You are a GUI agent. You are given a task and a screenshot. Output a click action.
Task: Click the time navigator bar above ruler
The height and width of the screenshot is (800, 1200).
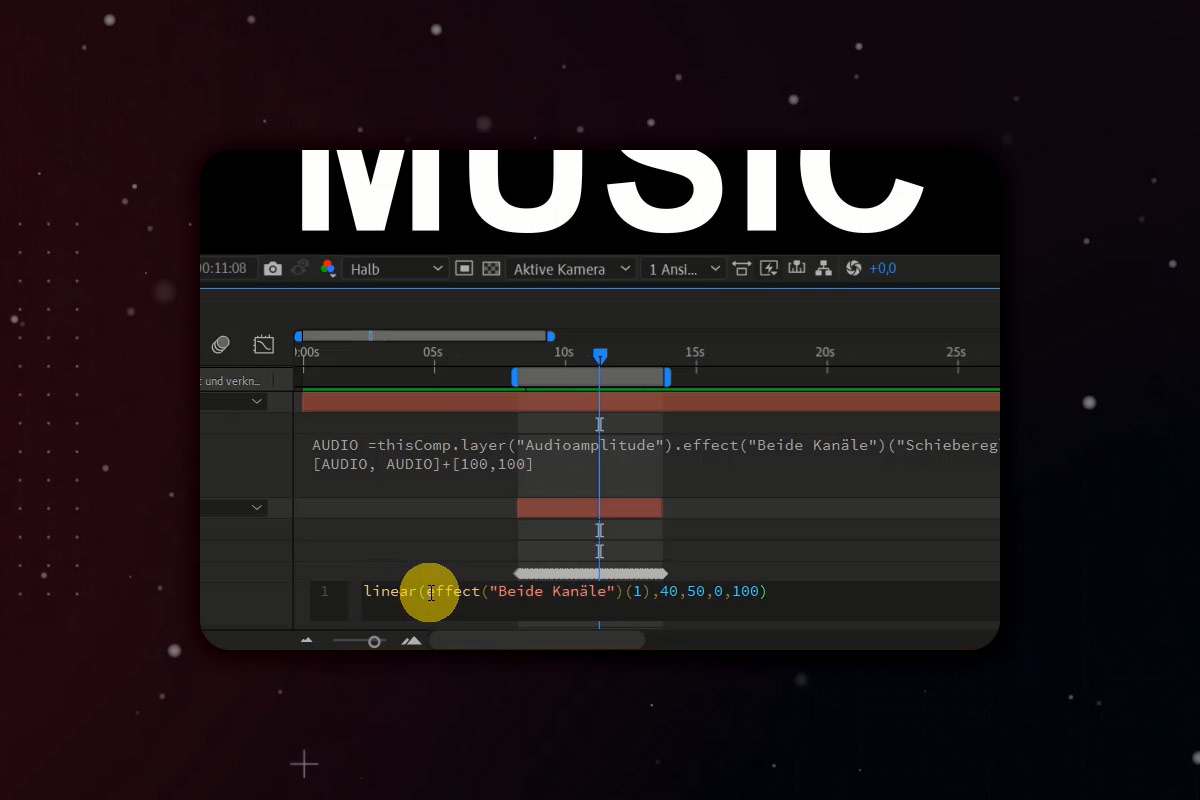(424, 336)
